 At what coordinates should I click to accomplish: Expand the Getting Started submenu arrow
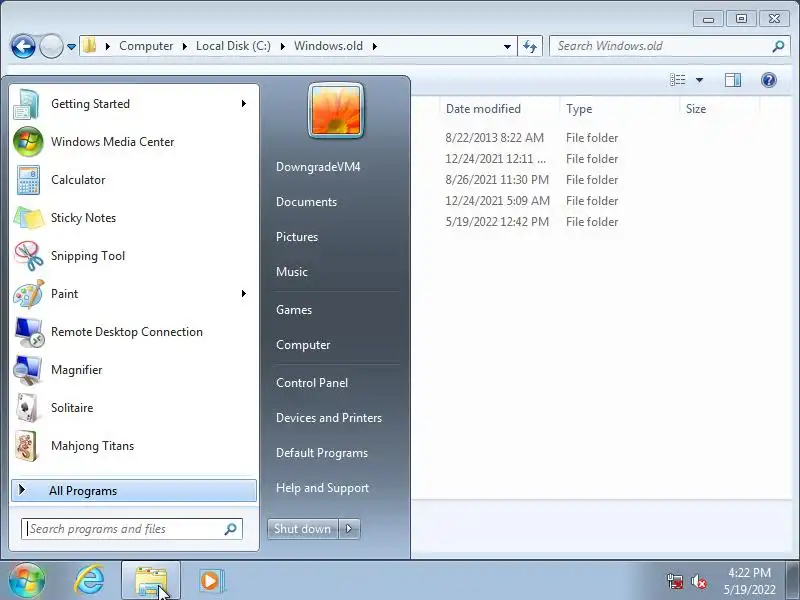click(x=244, y=104)
